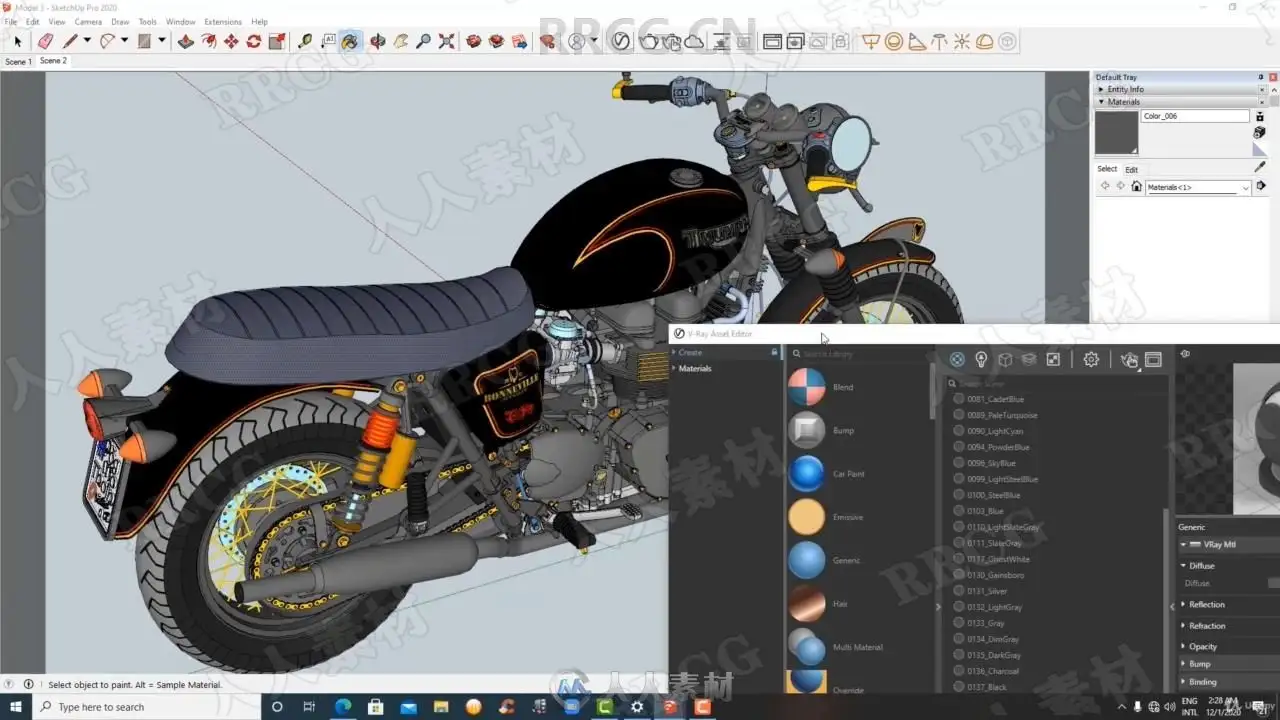Add a V-Ray Spot Light
Screen dimensions: 1280x720
click(917, 41)
